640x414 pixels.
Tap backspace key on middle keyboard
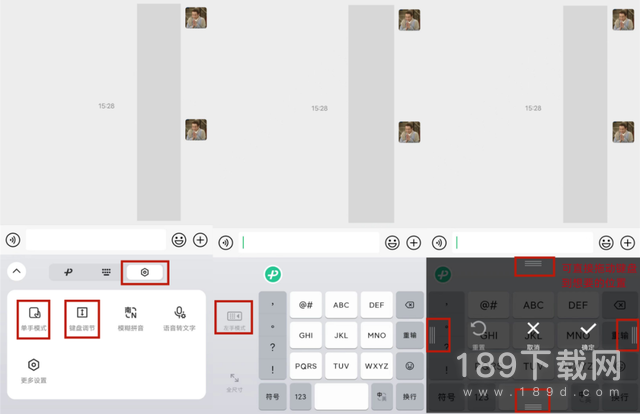point(409,305)
